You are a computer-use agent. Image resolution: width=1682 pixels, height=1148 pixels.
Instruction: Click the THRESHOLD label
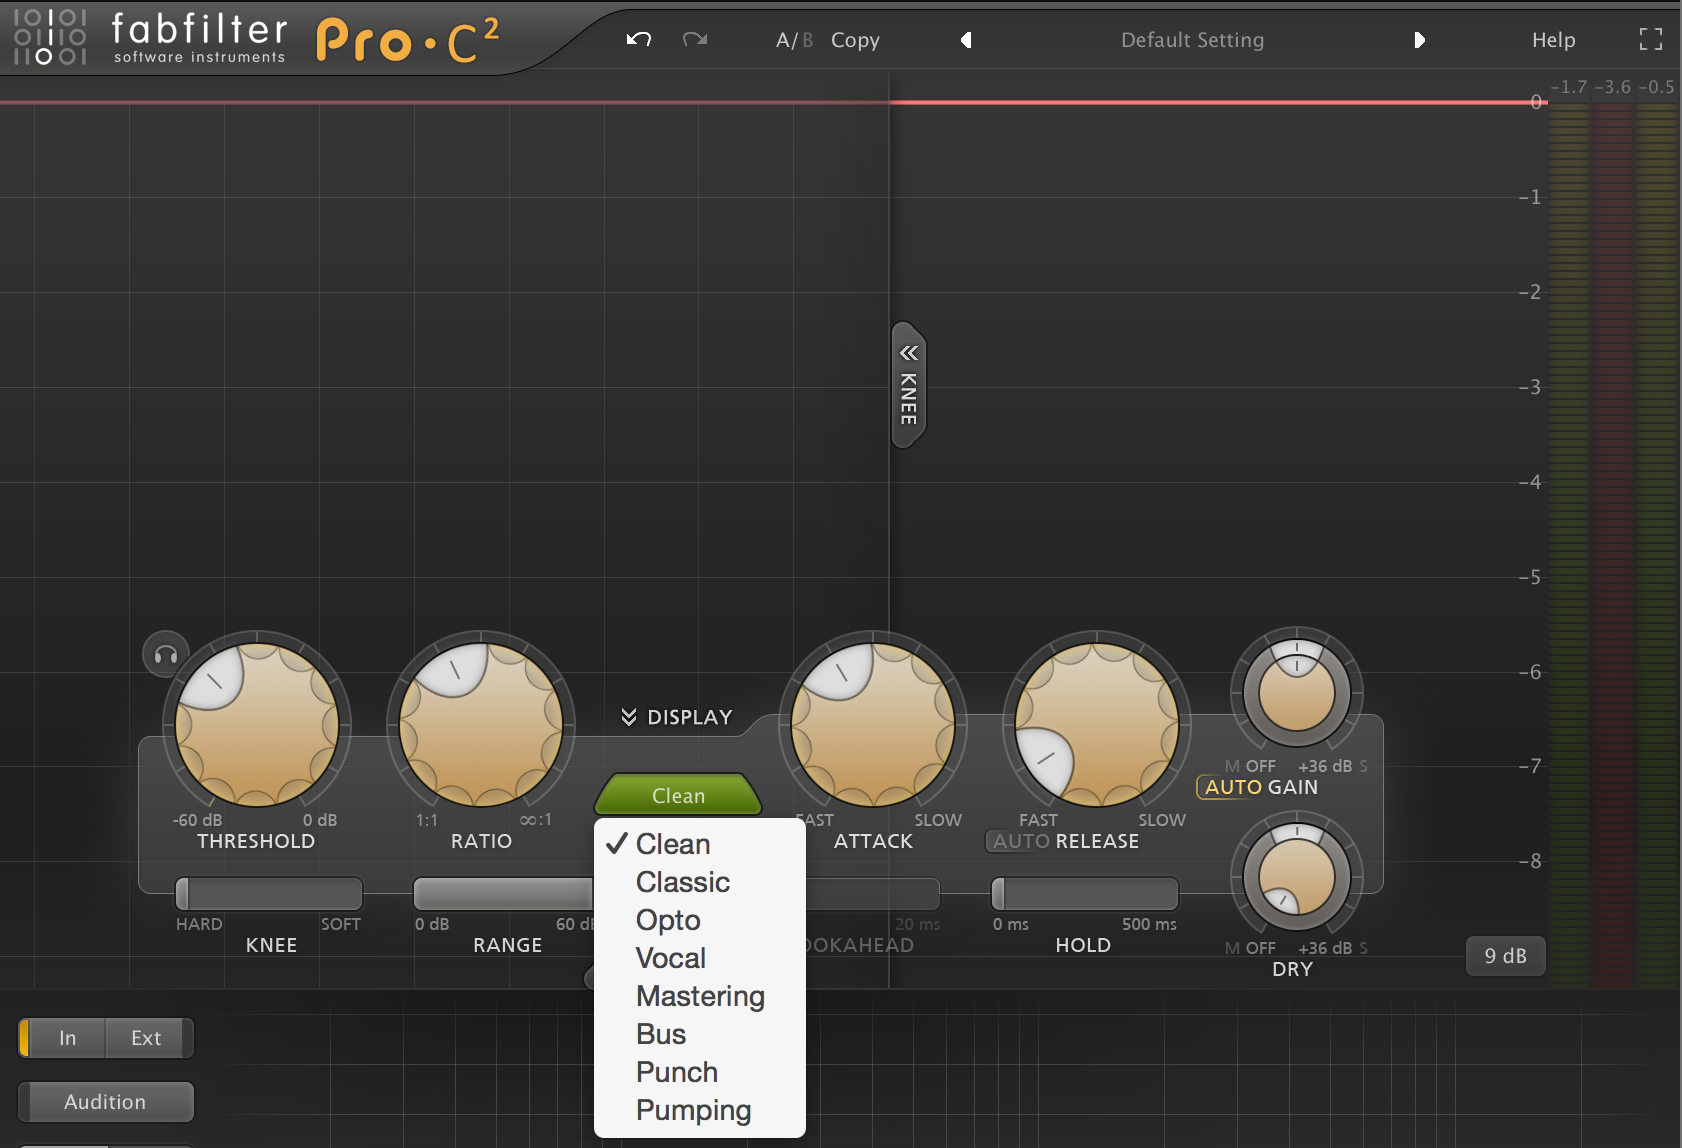click(256, 841)
